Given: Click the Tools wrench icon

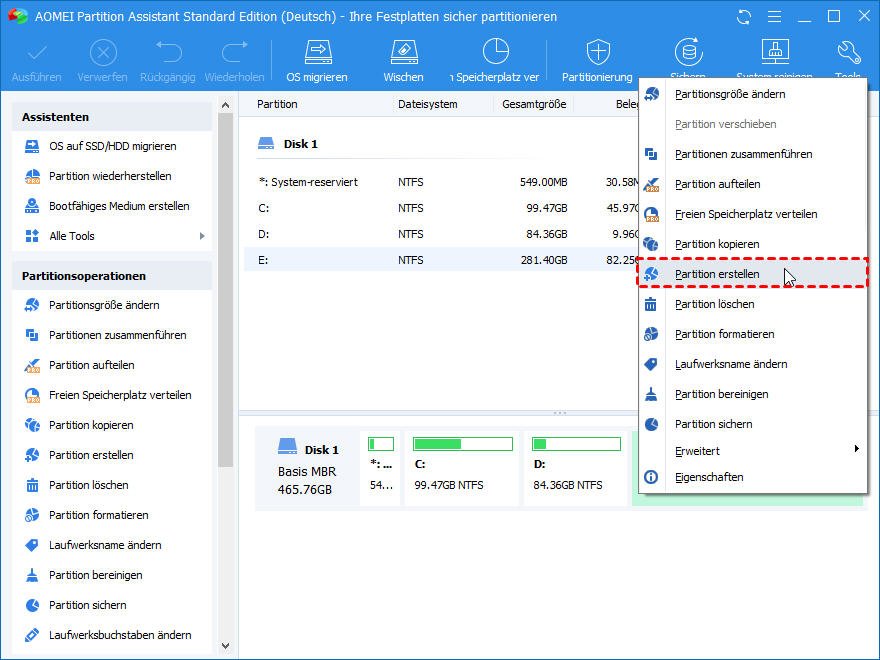Looking at the screenshot, I should [848, 52].
